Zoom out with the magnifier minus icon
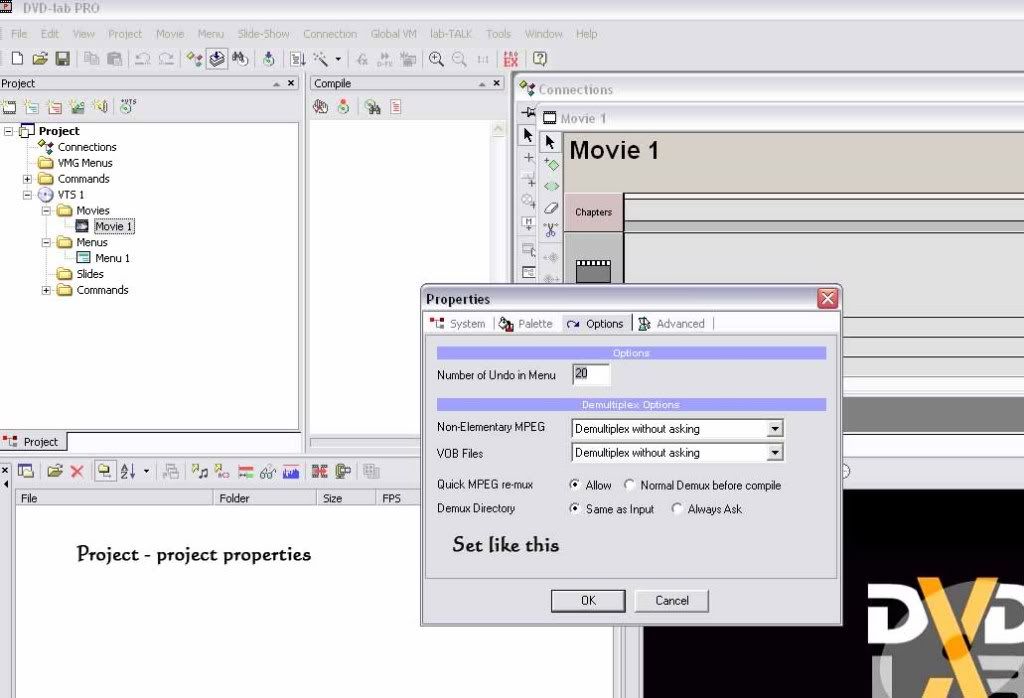Screen dimensions: 1024x698 click(459, 59)
